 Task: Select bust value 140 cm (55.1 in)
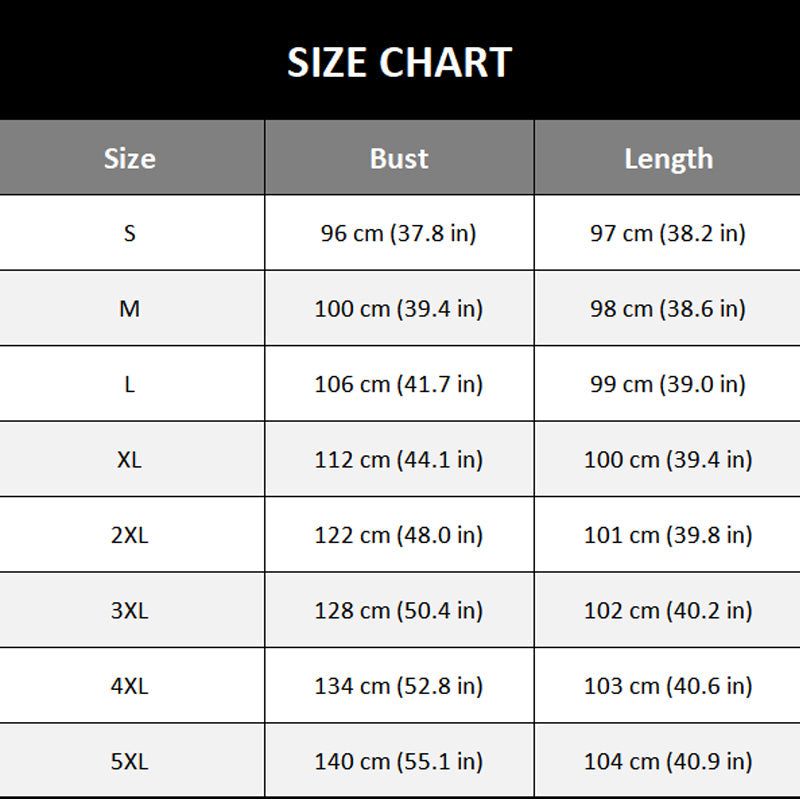pos(398,761)
